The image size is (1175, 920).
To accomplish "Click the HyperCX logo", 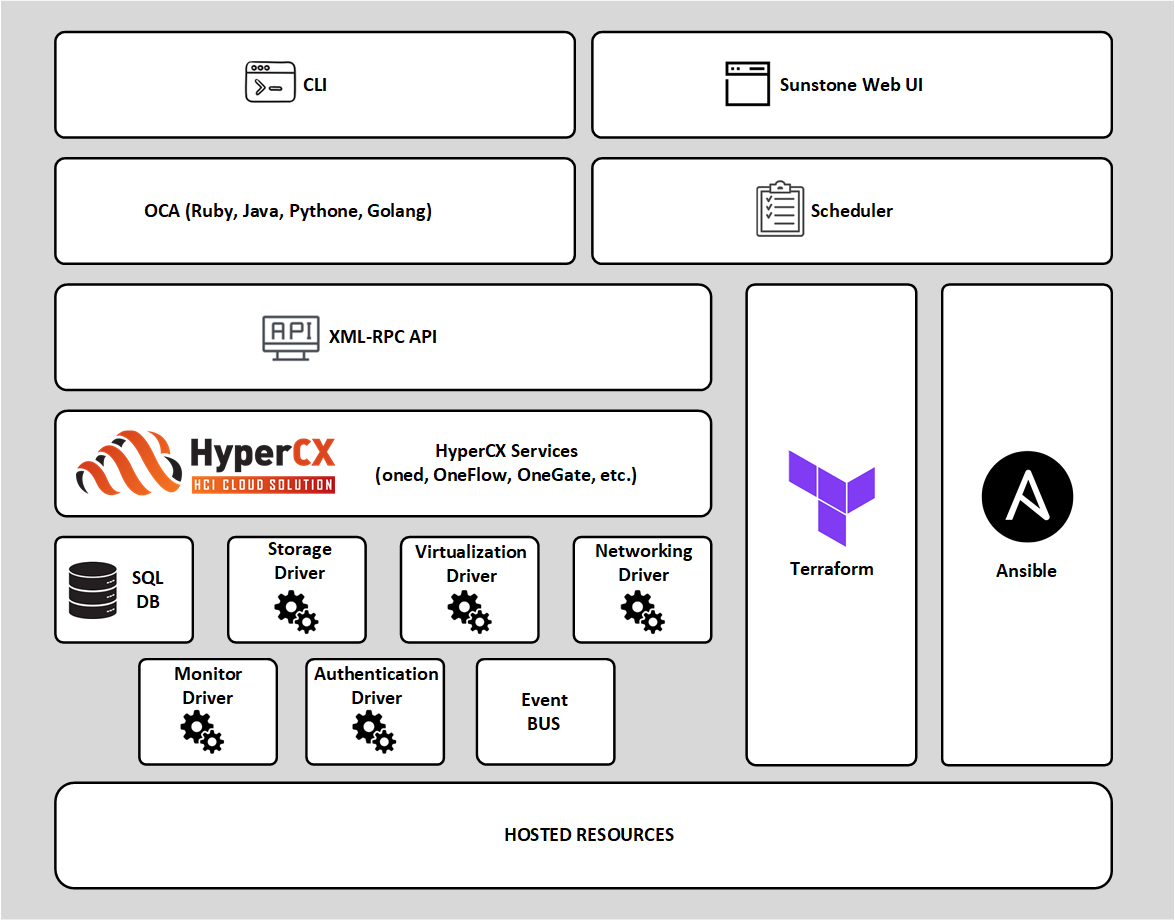I will pyautogui.click(x=207, y=463).
